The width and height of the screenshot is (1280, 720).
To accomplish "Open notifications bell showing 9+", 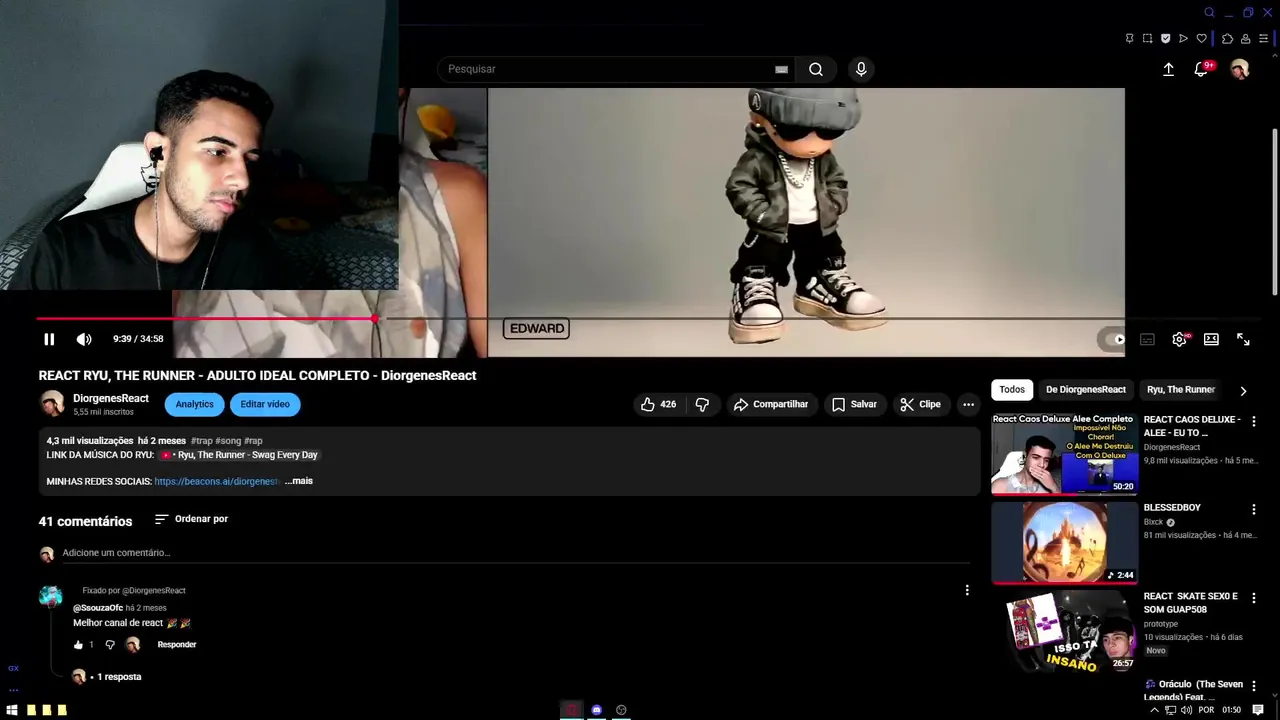I will [1202, 69].
